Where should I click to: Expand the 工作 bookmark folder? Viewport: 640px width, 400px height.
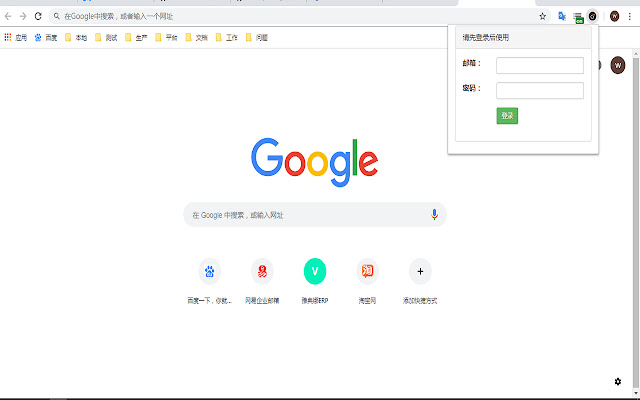[x=227, y=38]
